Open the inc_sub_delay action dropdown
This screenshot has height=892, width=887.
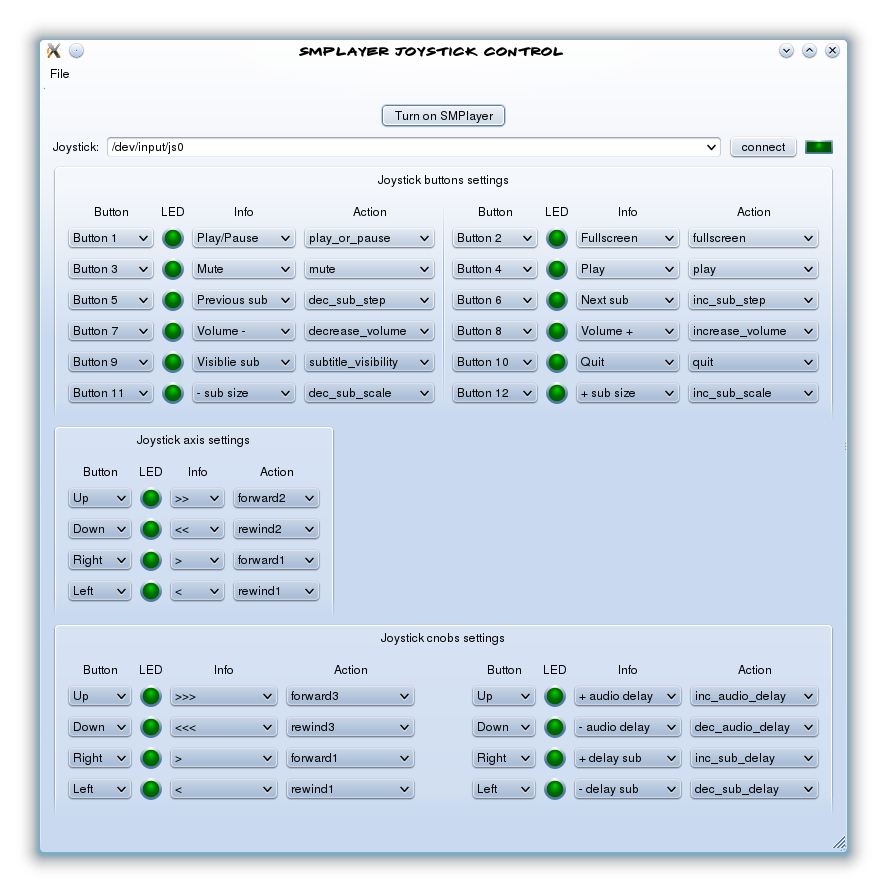[754, 758]
